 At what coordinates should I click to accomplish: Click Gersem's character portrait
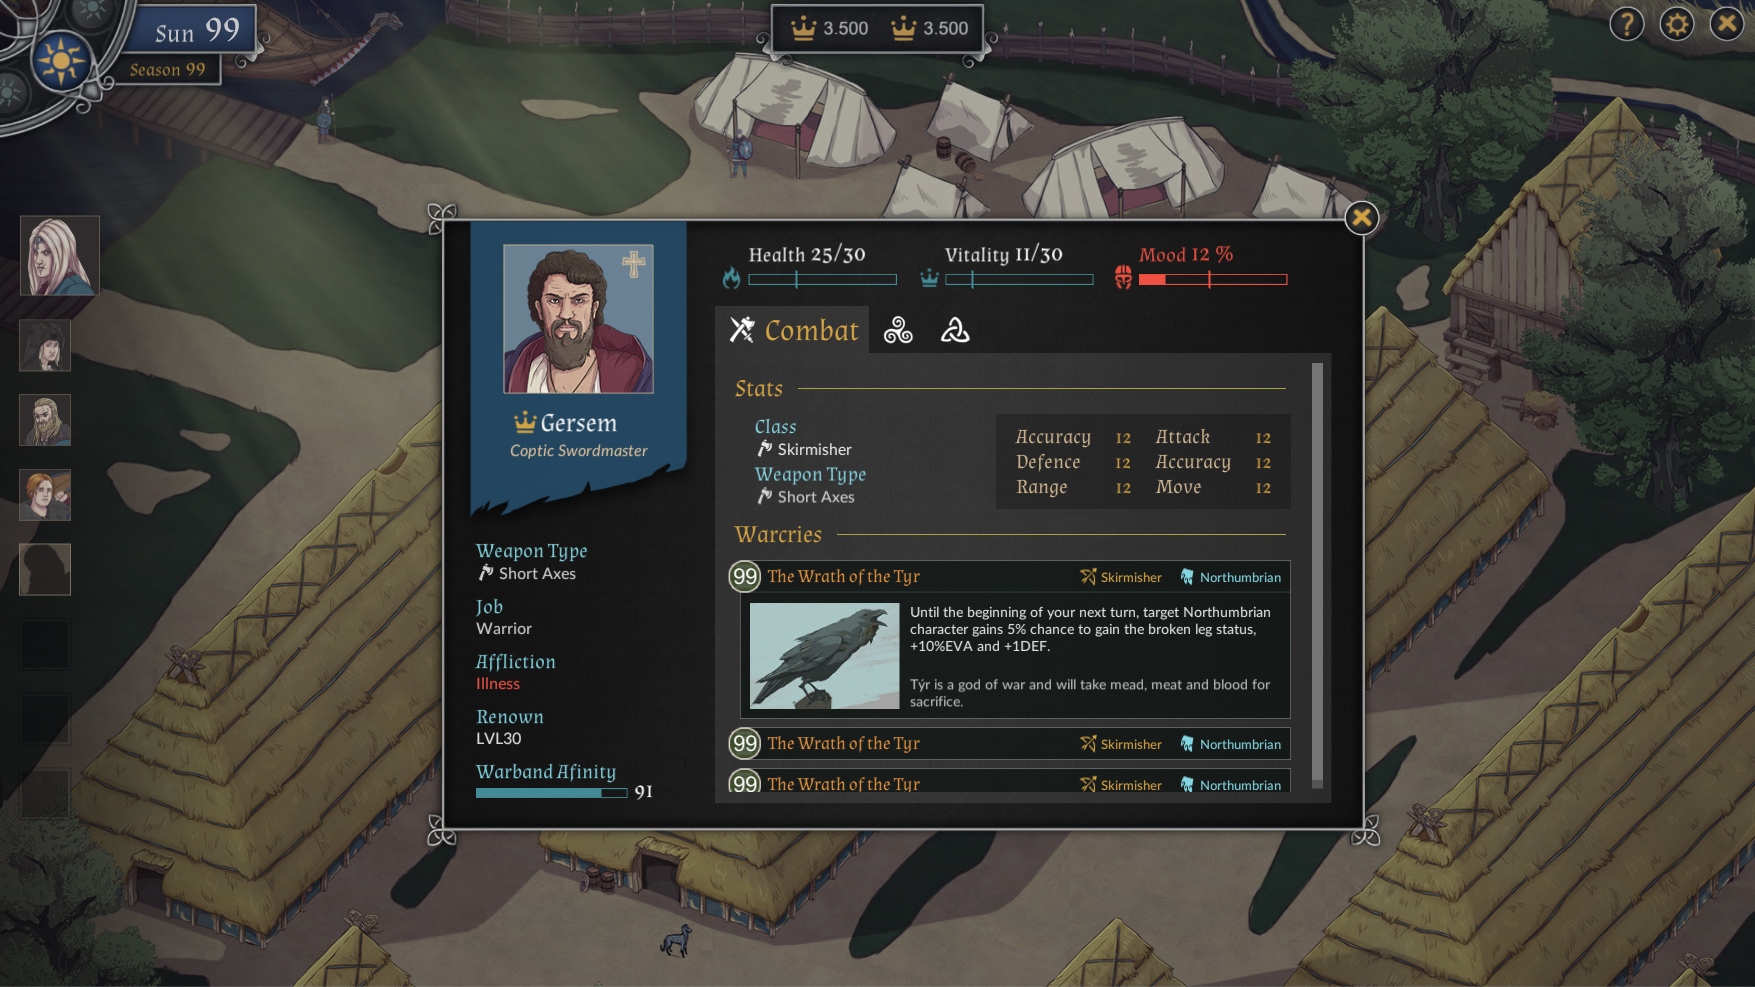pos(578,319)
